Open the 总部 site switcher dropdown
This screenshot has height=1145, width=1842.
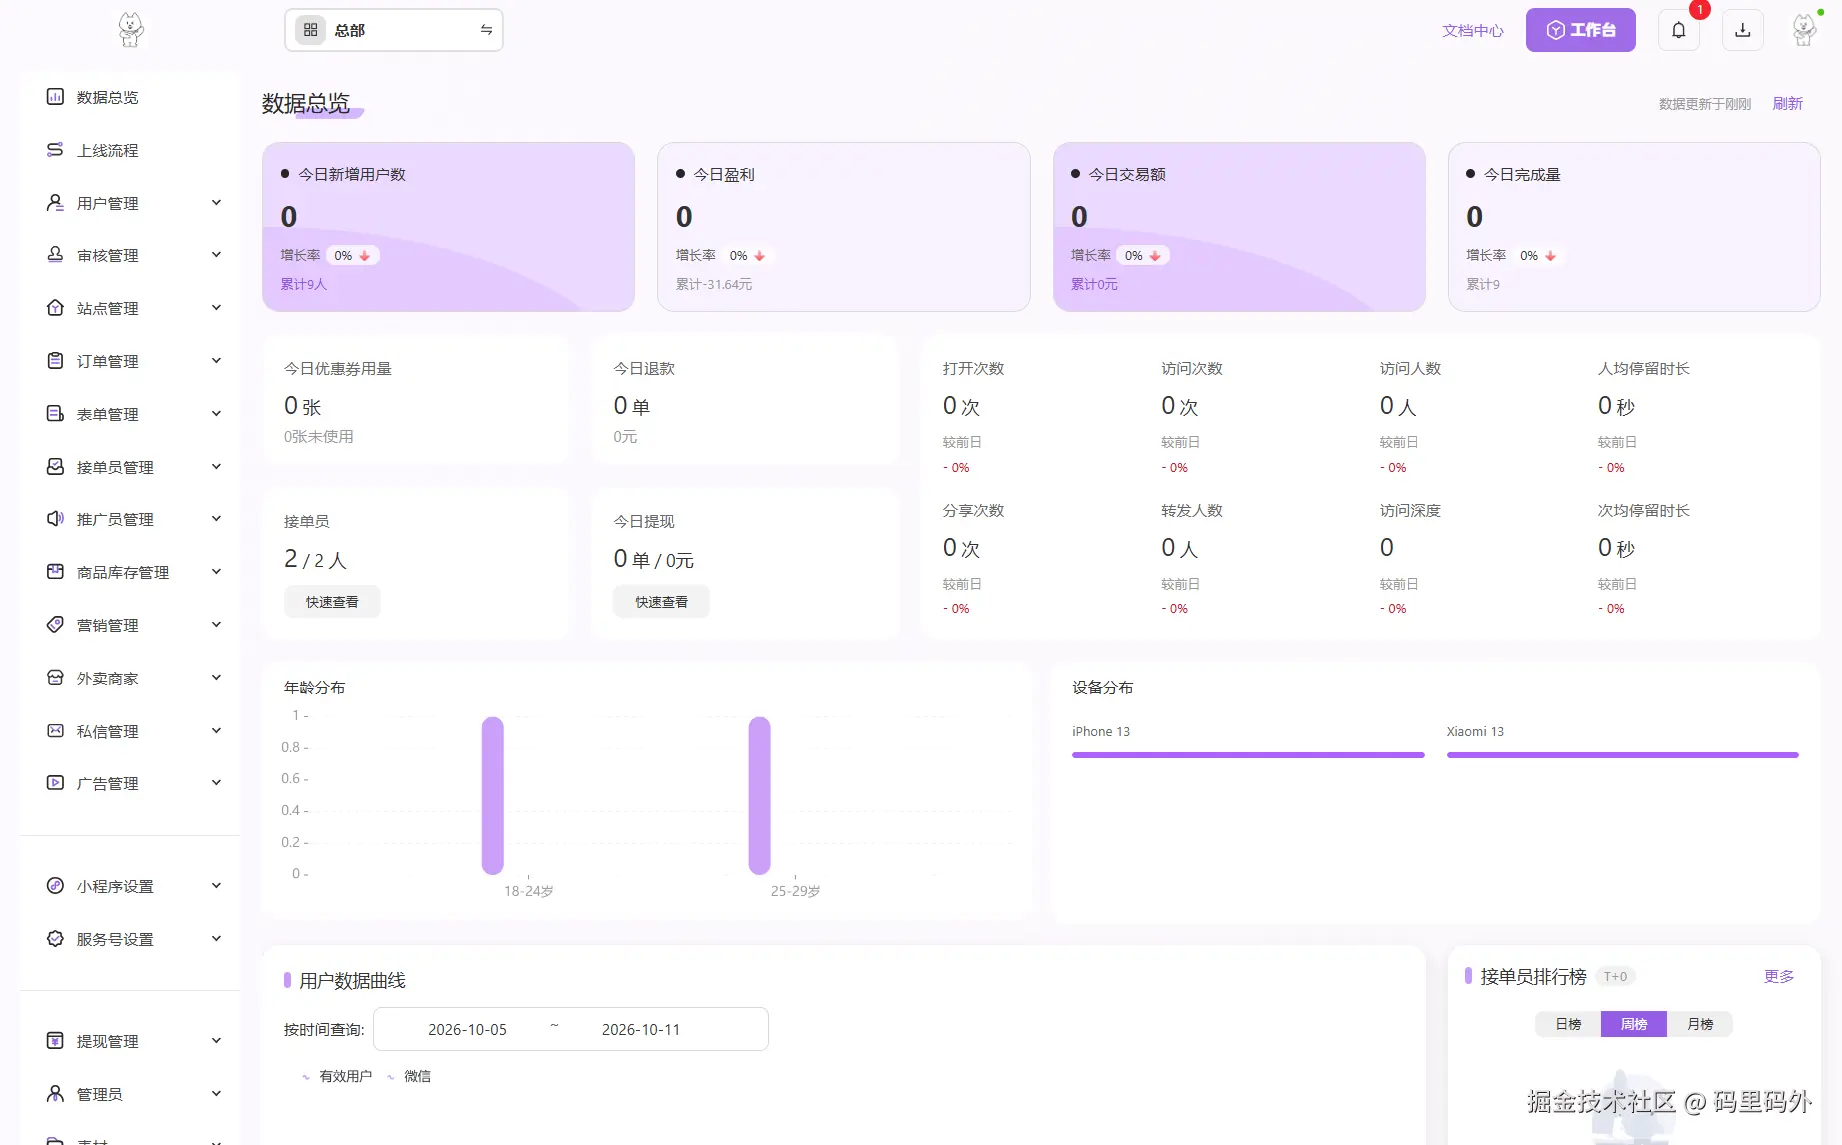(394, 30)
